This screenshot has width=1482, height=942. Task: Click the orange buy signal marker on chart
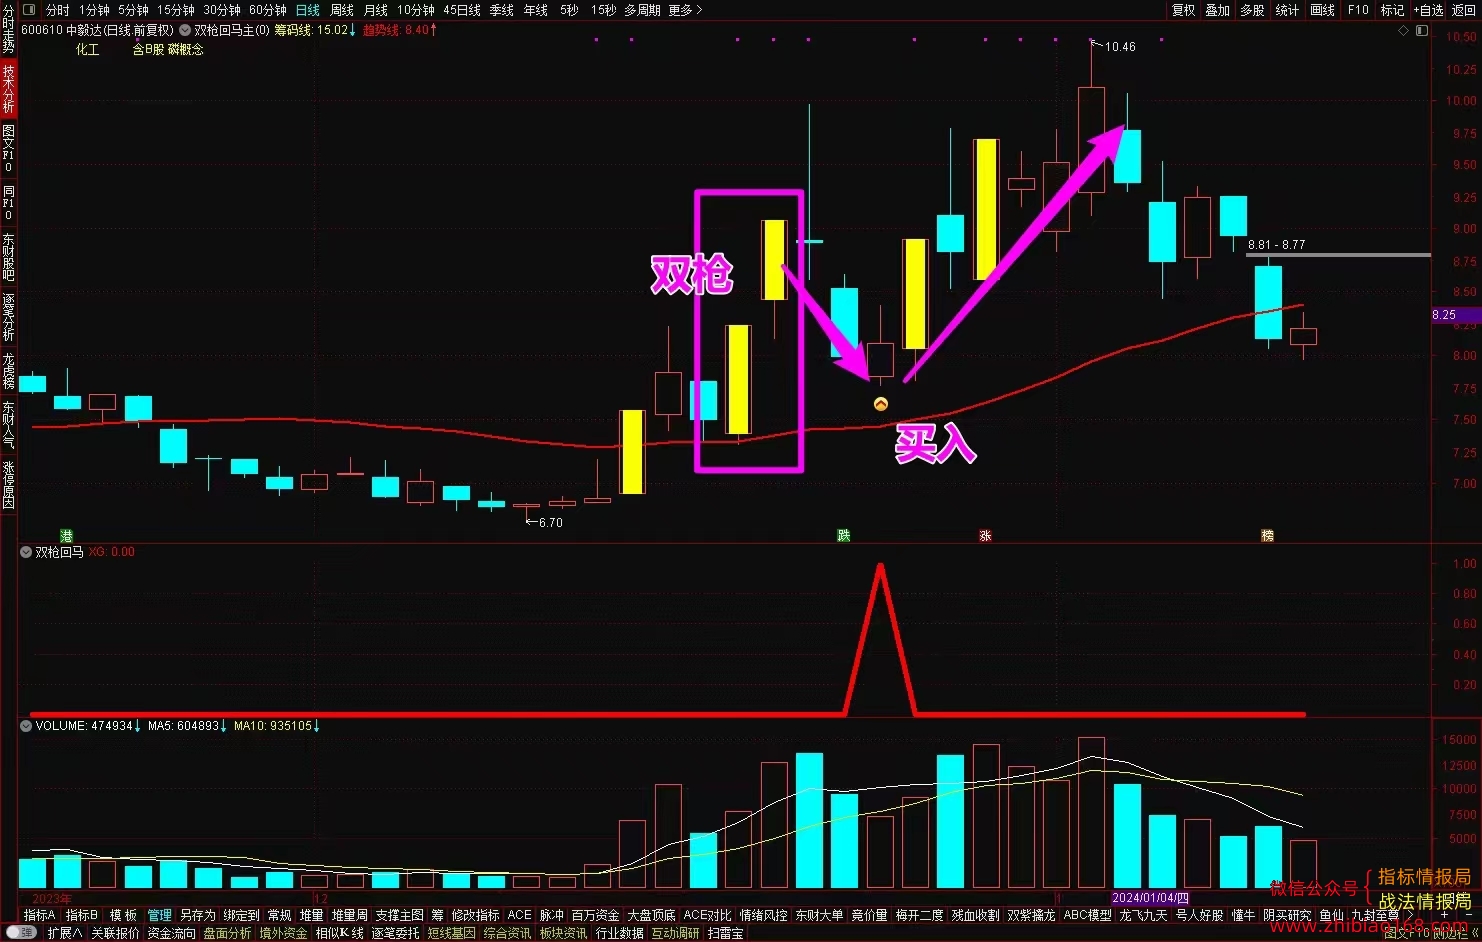[x=881, y=404]
